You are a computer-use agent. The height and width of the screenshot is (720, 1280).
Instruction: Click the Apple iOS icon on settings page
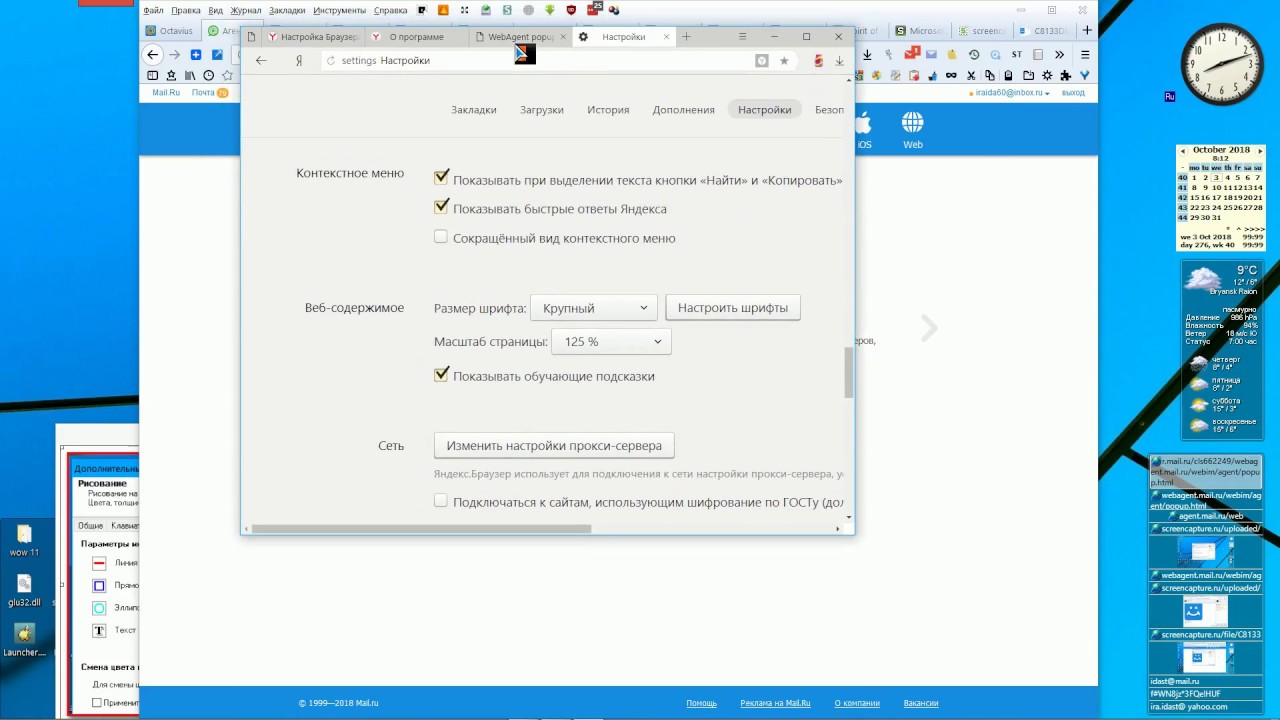862,122
